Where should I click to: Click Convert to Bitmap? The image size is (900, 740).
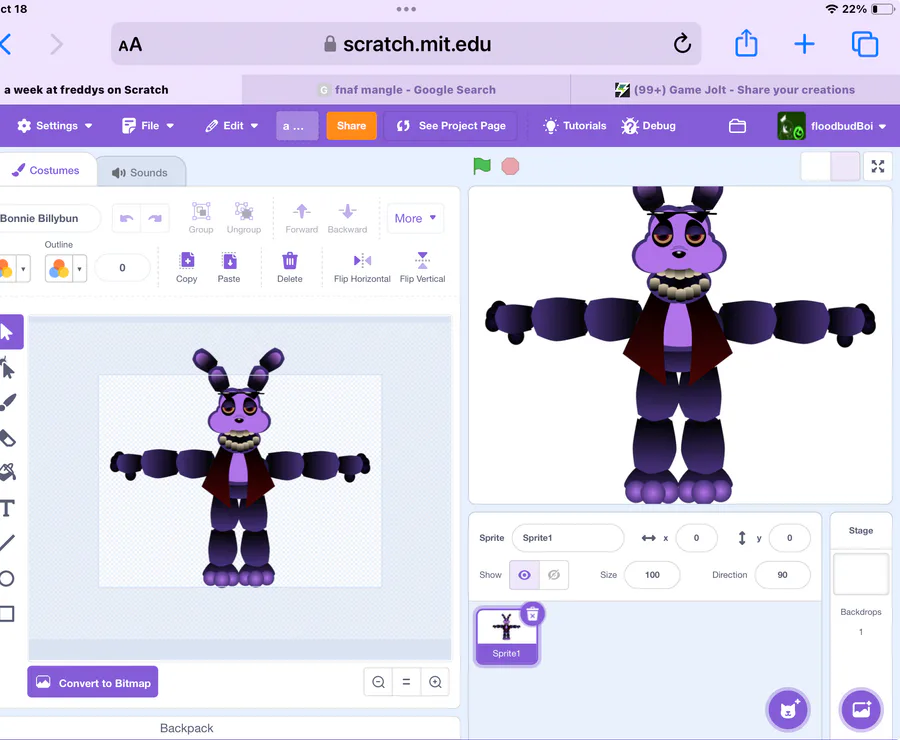93,682
